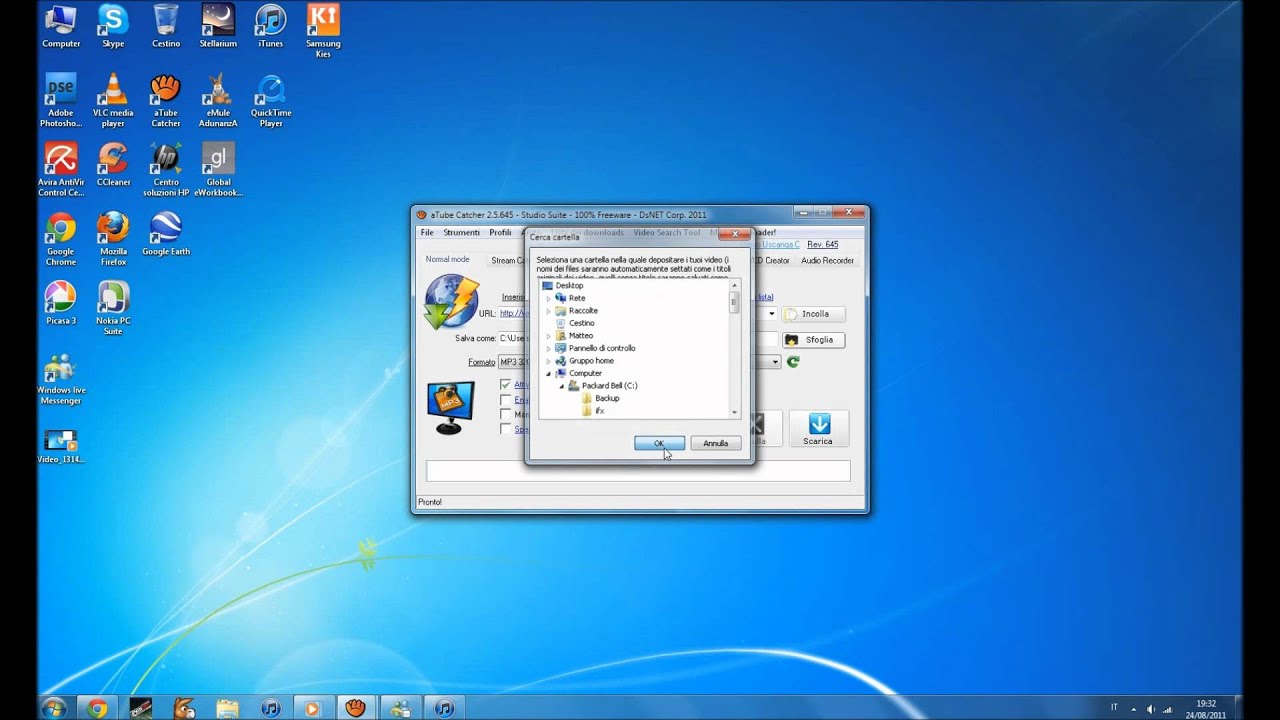
Task: Tick the 'Mar…' checkbox in aTube Catcher
Action: 506,414
